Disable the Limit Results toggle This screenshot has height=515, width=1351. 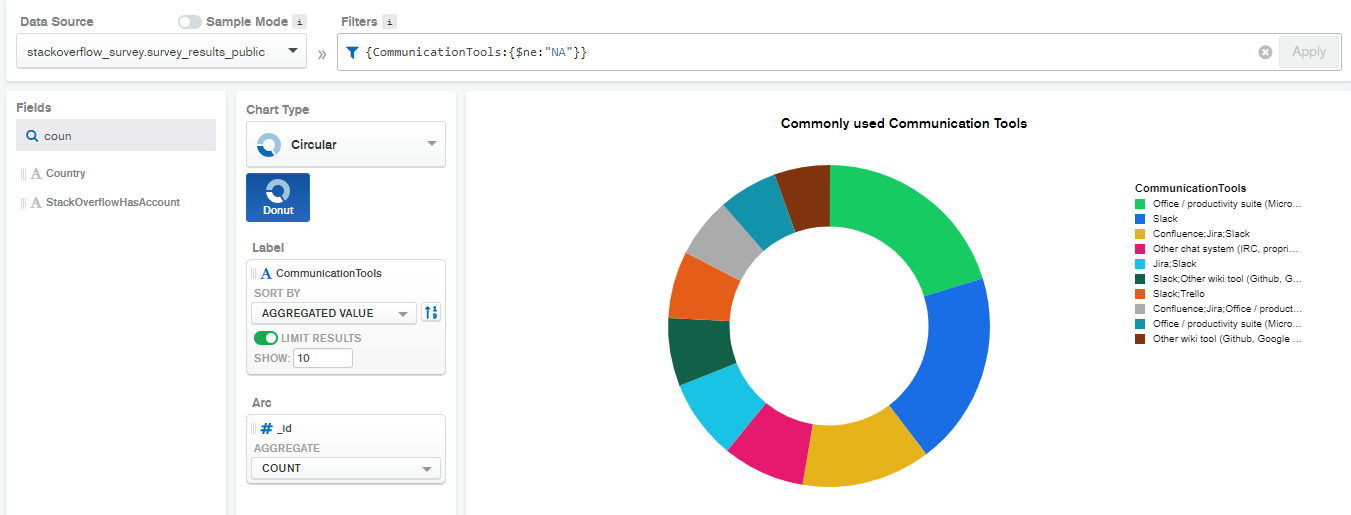(x=266, y=338)
